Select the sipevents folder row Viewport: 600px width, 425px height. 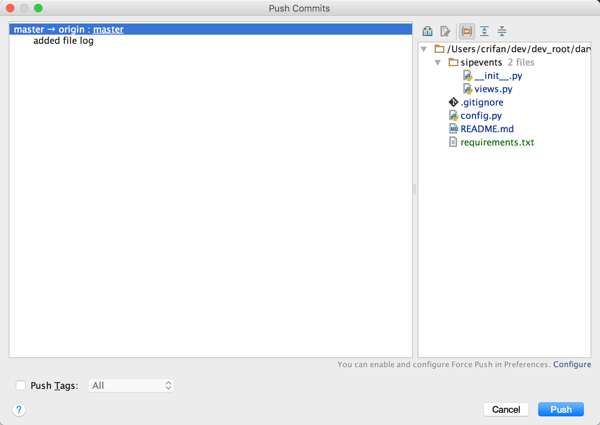tap(504, 62)
